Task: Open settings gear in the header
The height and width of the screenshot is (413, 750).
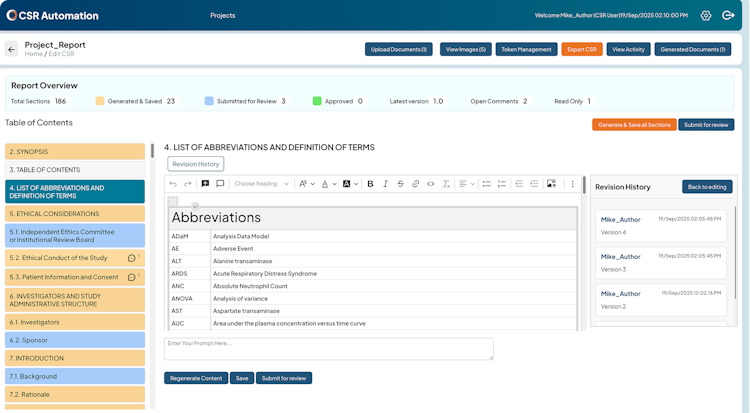Action: (x=706, y=16)
